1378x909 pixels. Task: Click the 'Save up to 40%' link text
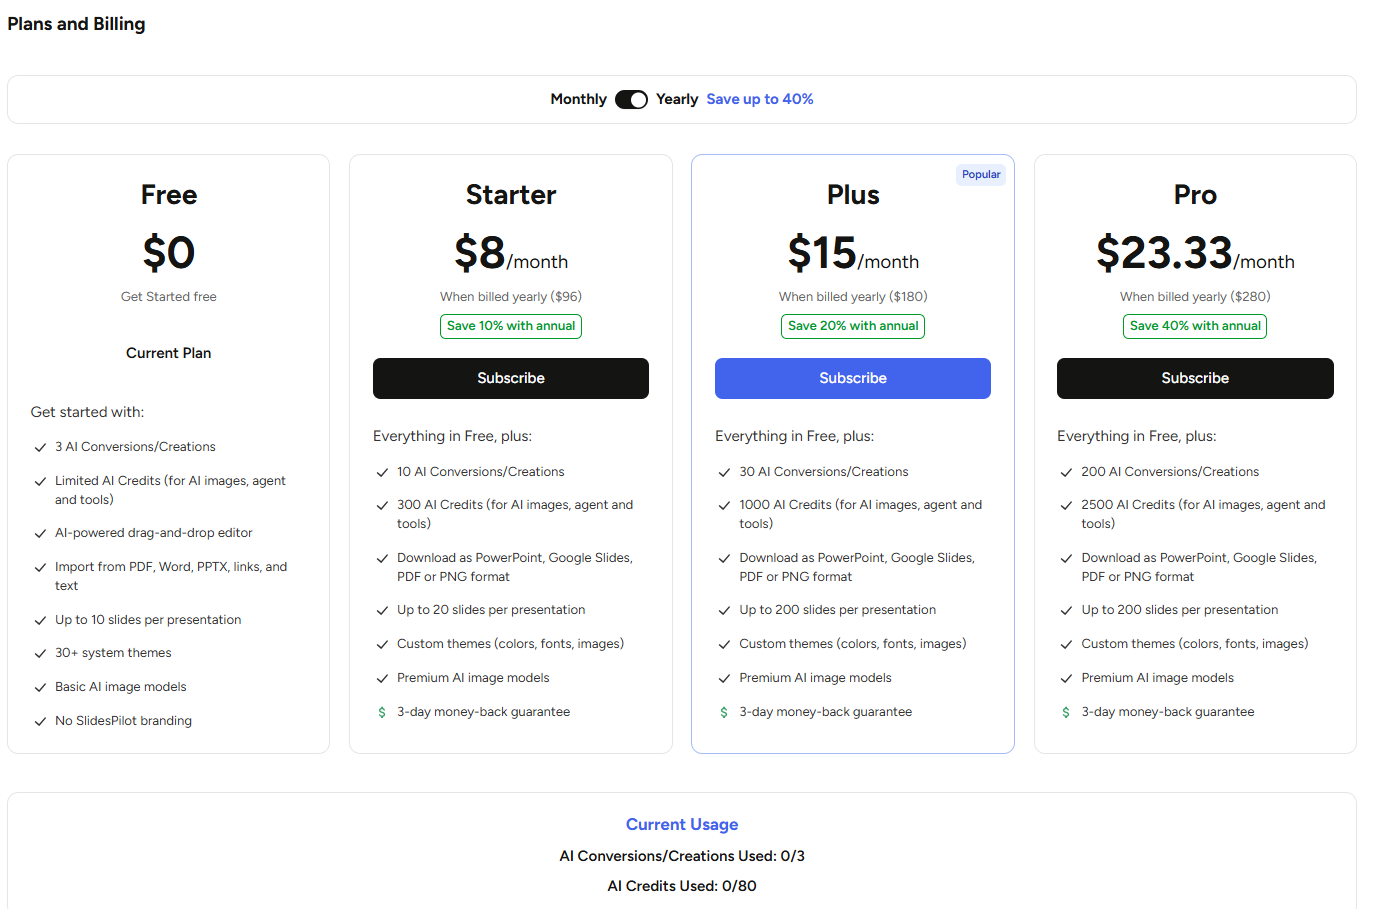tap(760, 99)
